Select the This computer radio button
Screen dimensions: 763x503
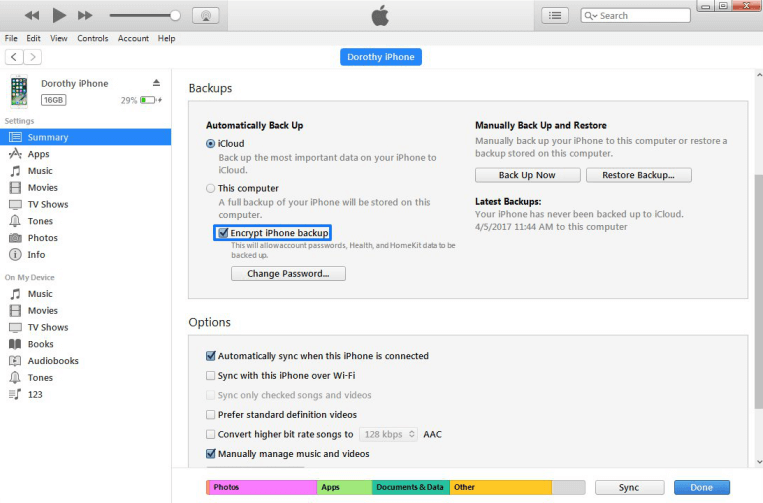coord(210,188)
